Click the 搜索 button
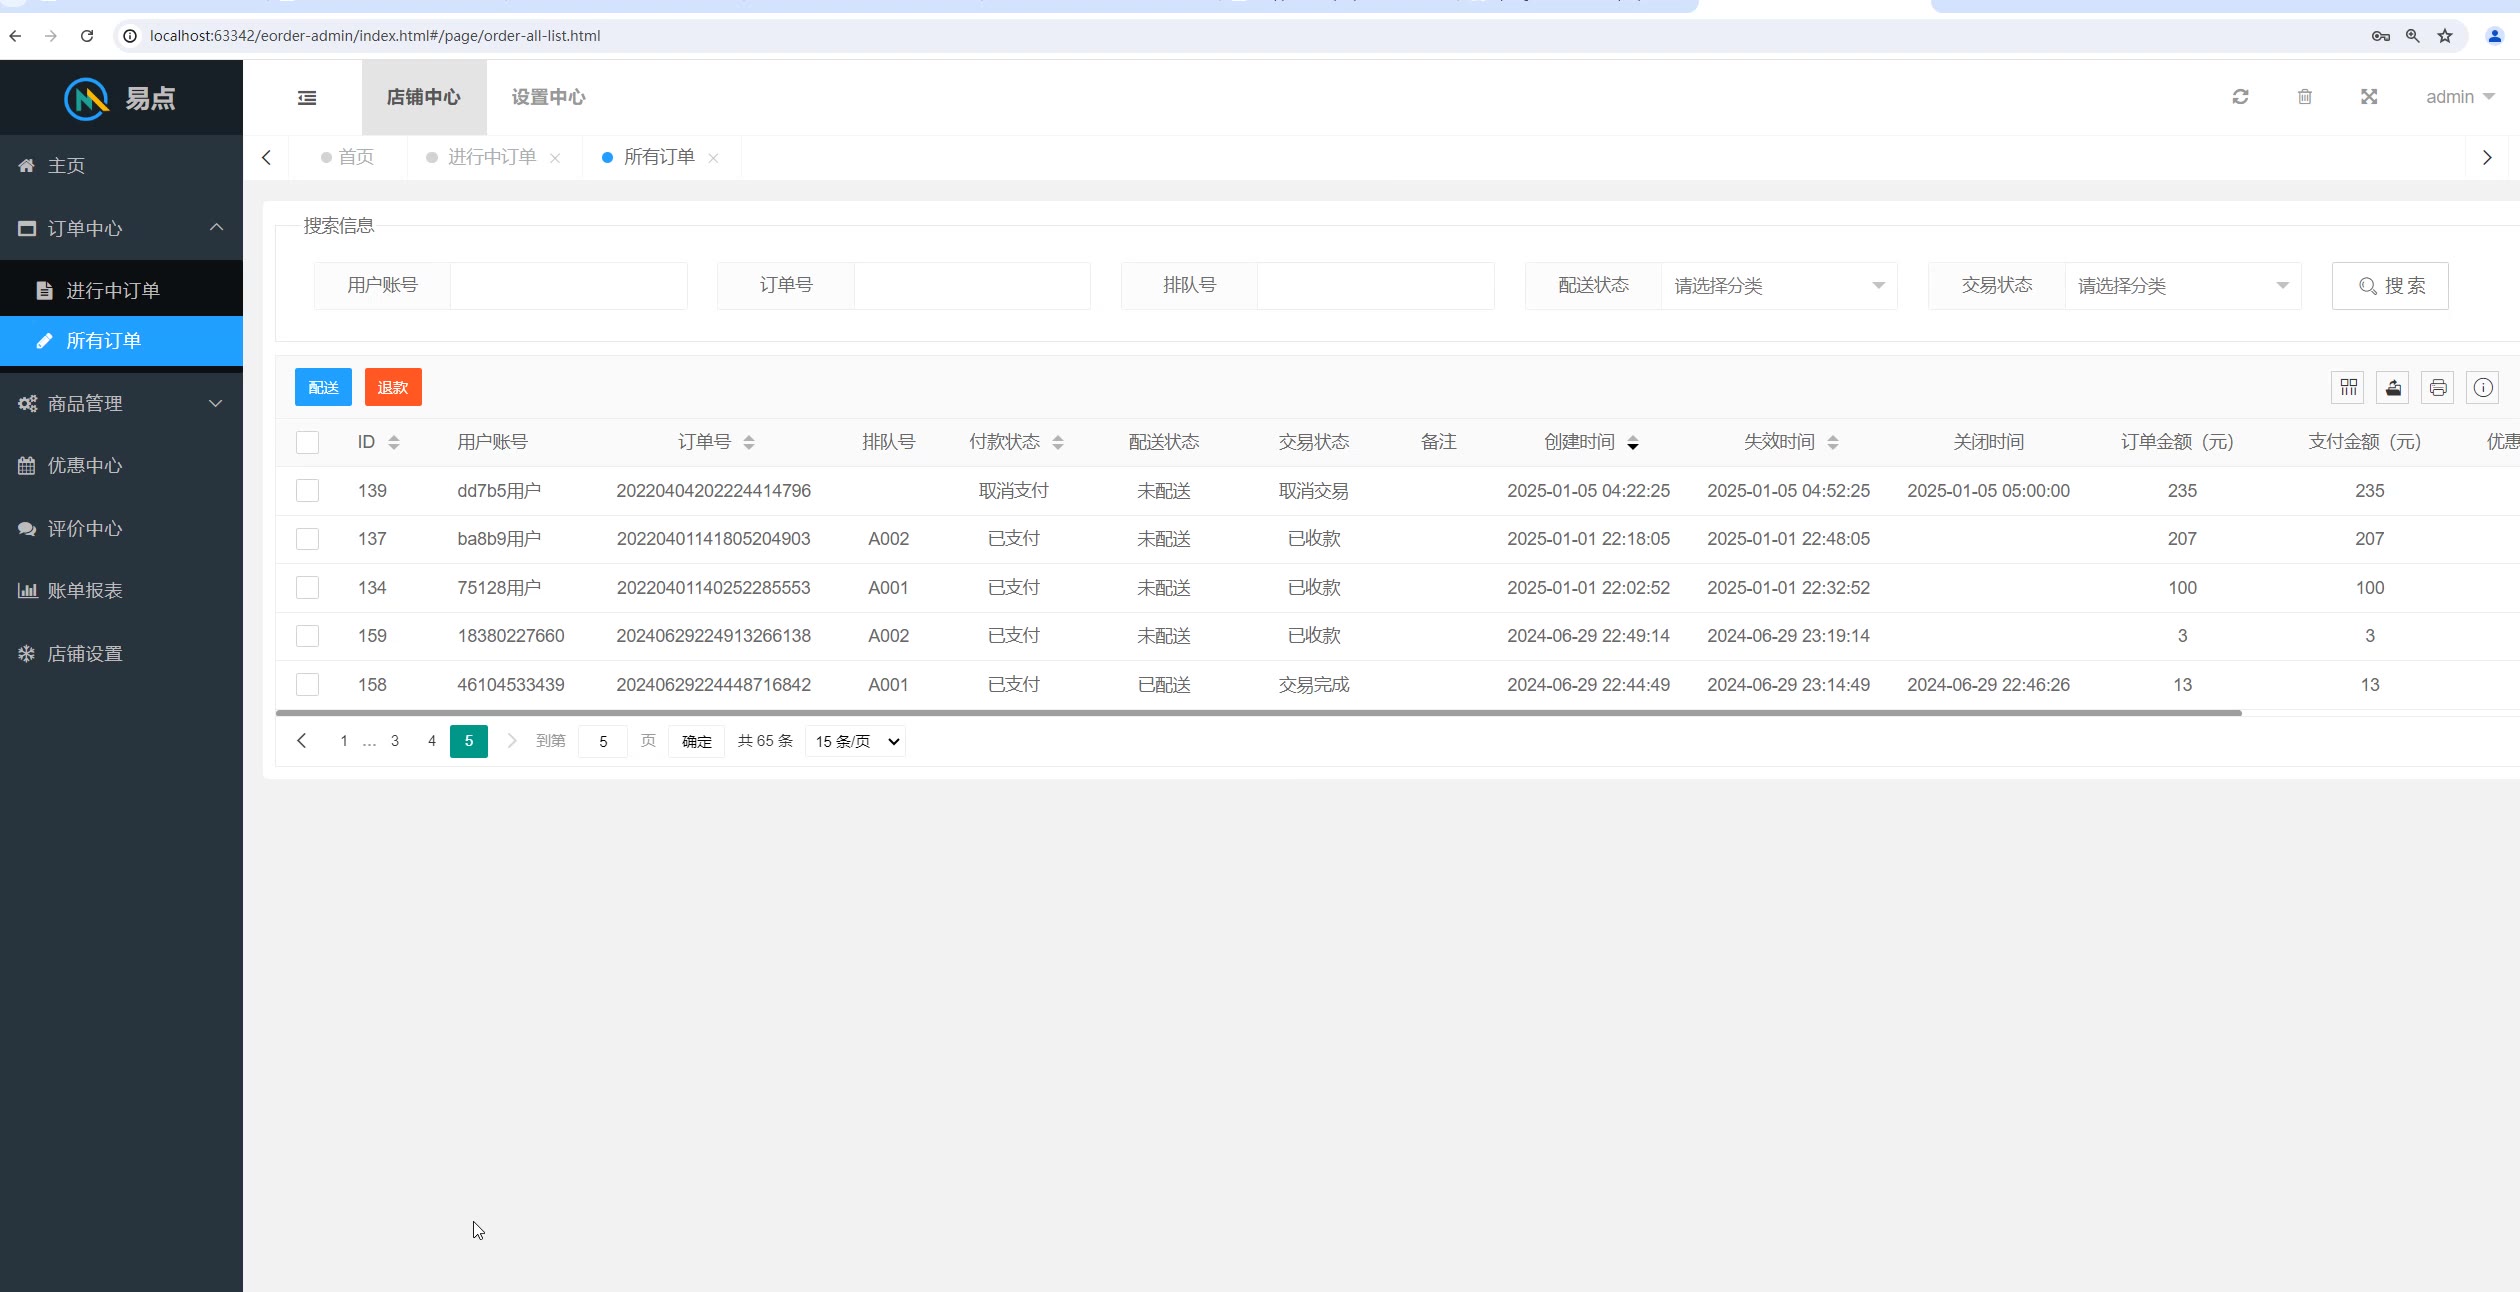 [x=2389, y=286]
